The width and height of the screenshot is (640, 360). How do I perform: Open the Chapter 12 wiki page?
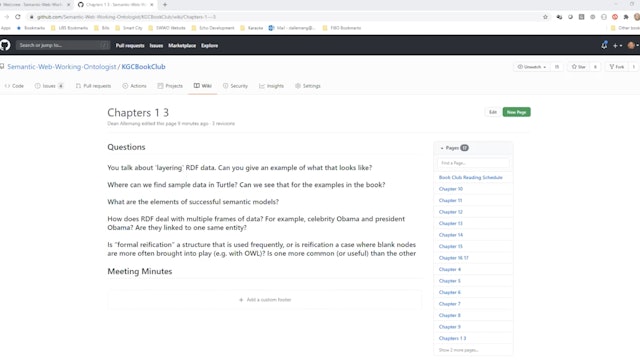click(x=451, y=212)
